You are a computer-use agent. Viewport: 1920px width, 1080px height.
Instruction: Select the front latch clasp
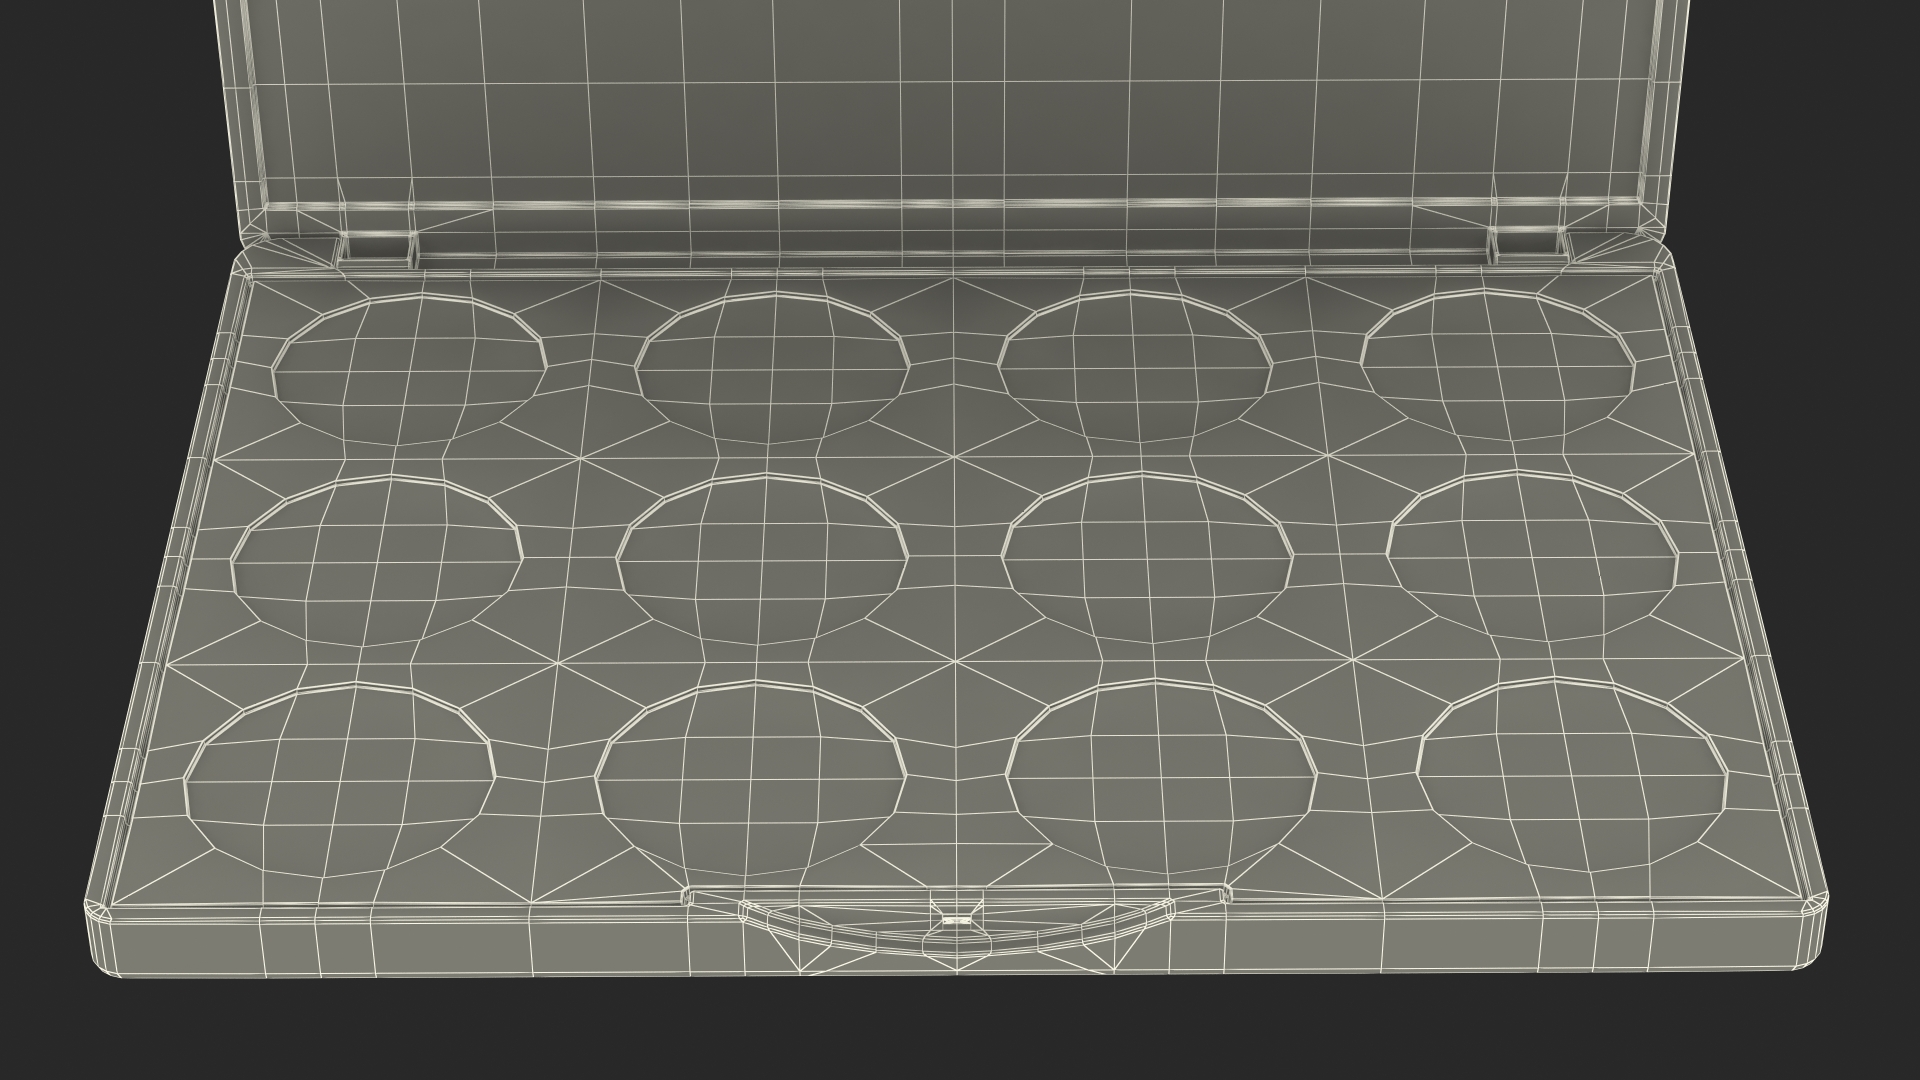(x=955, y=925)
